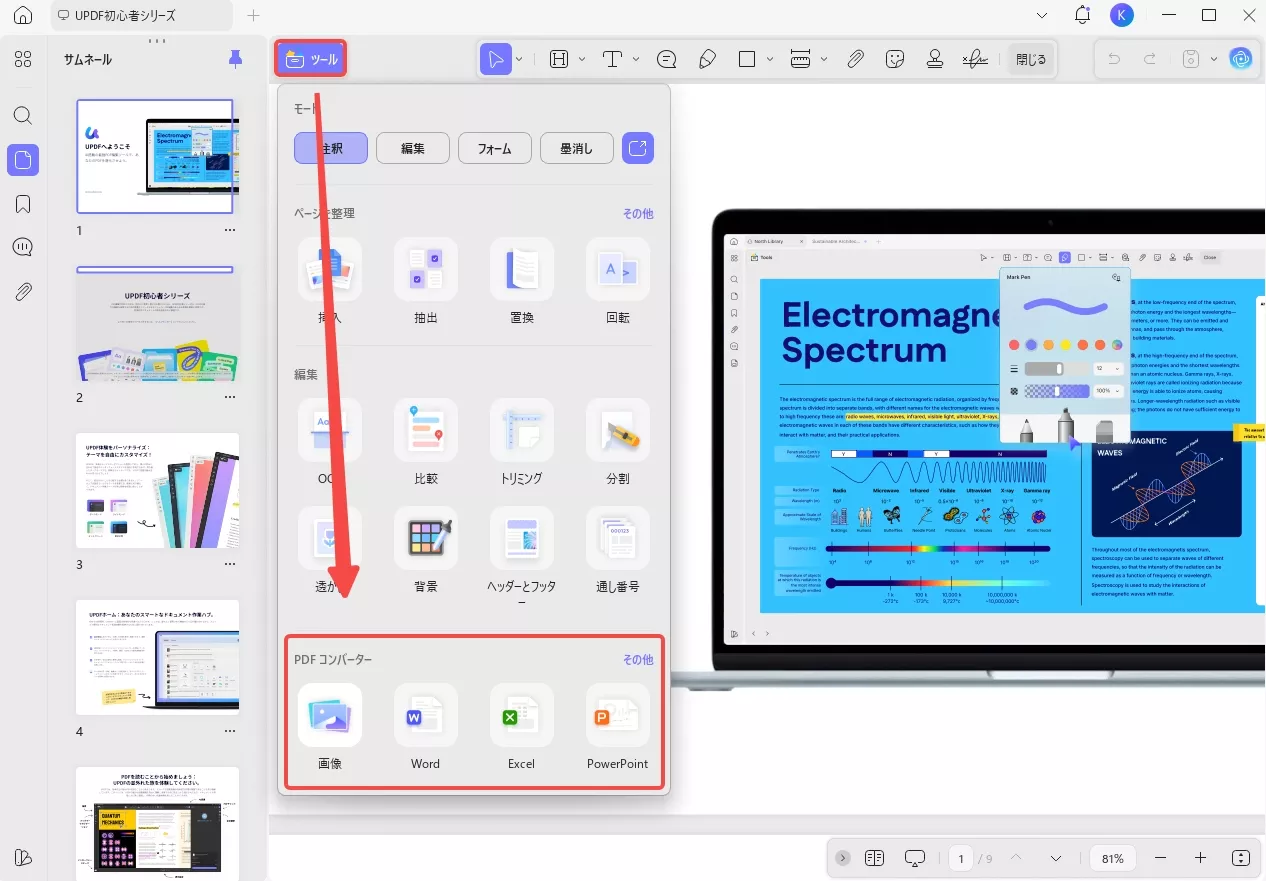1266x881 pixels.
Task: Pin the サムネール panel
Action: [x=236, y=59]
